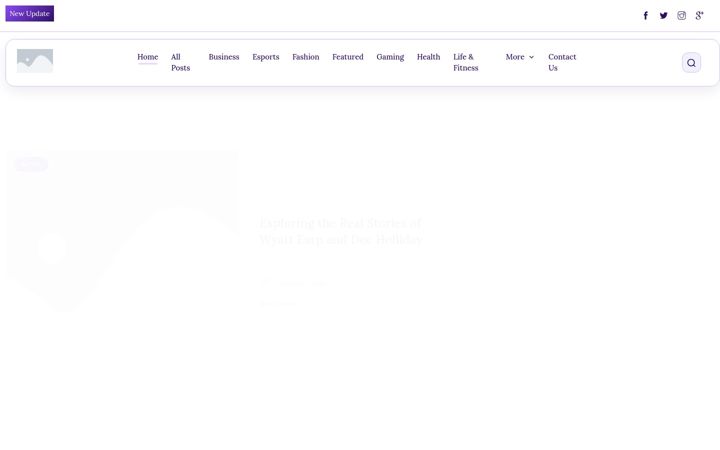Open the Business category
Viewport: 720px width, 450px height.
[x=224, y=57]
